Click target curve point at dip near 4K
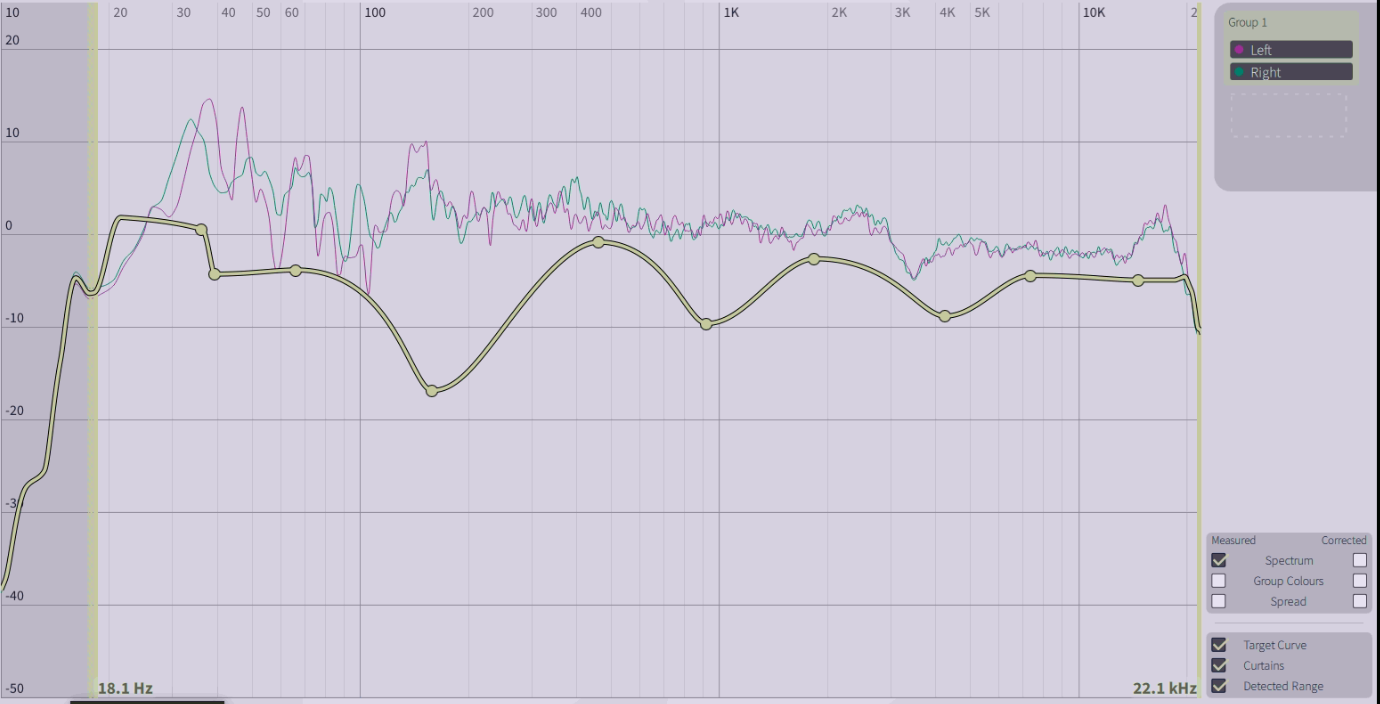 coord(945,316)
